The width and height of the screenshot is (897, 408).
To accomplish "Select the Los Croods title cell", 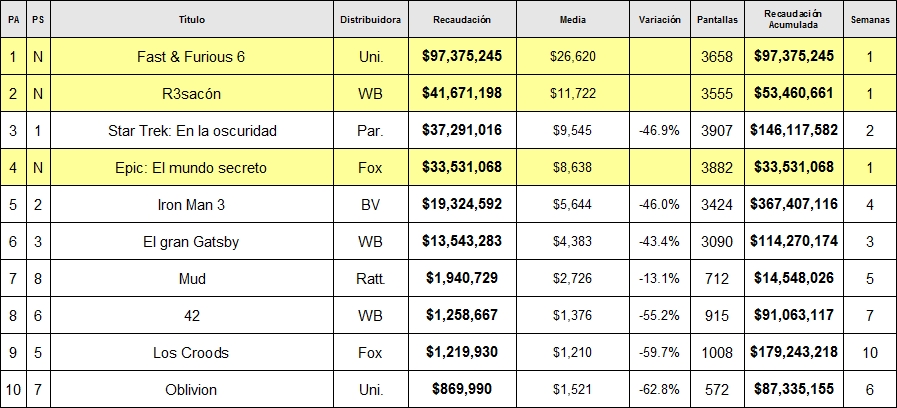I will (191, 353).
